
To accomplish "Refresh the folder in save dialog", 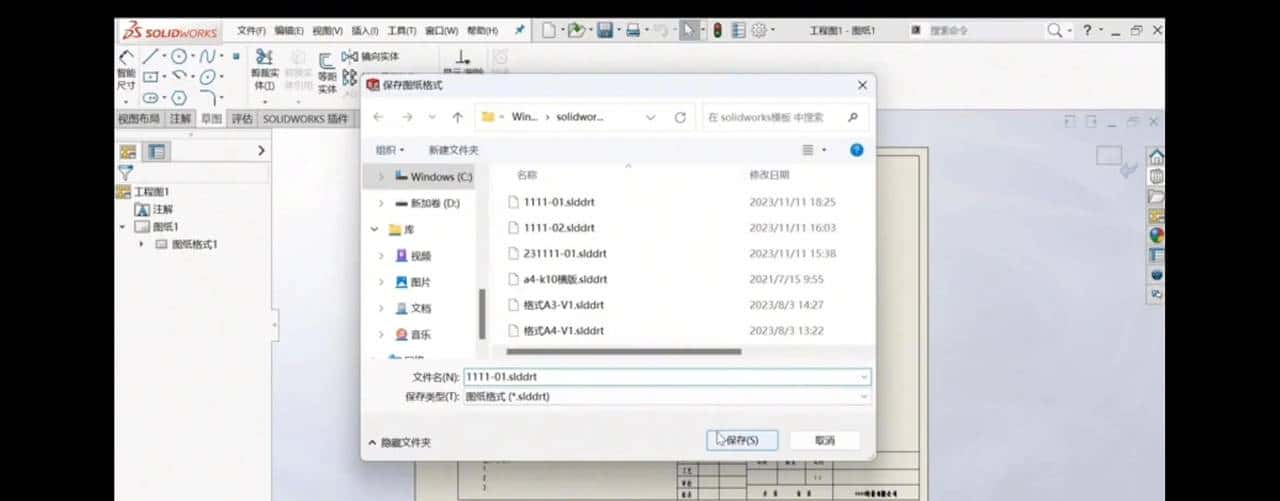I will tap(680, 117).
